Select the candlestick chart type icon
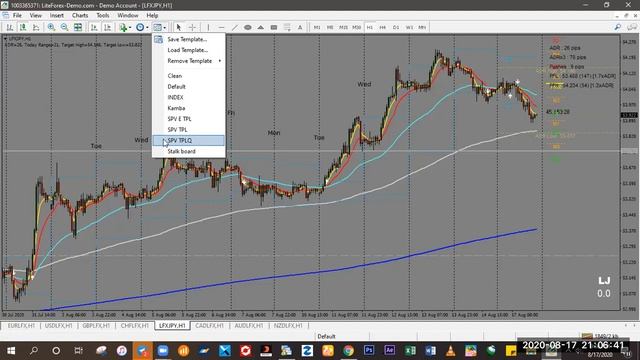Image resolution: width=640 pixels, height=360 pixels. click(x=23, y=27)
